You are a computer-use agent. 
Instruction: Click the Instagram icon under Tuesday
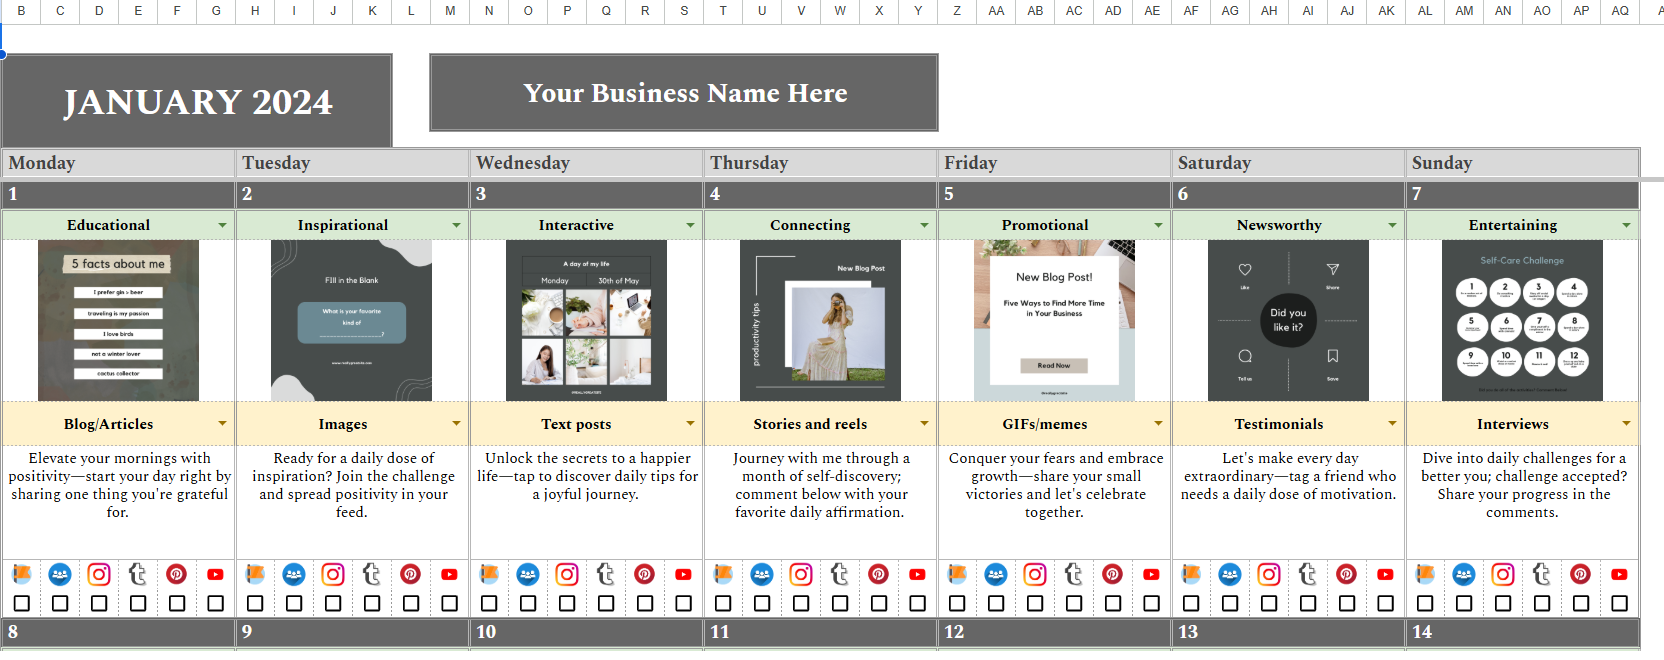click(333, 574)
